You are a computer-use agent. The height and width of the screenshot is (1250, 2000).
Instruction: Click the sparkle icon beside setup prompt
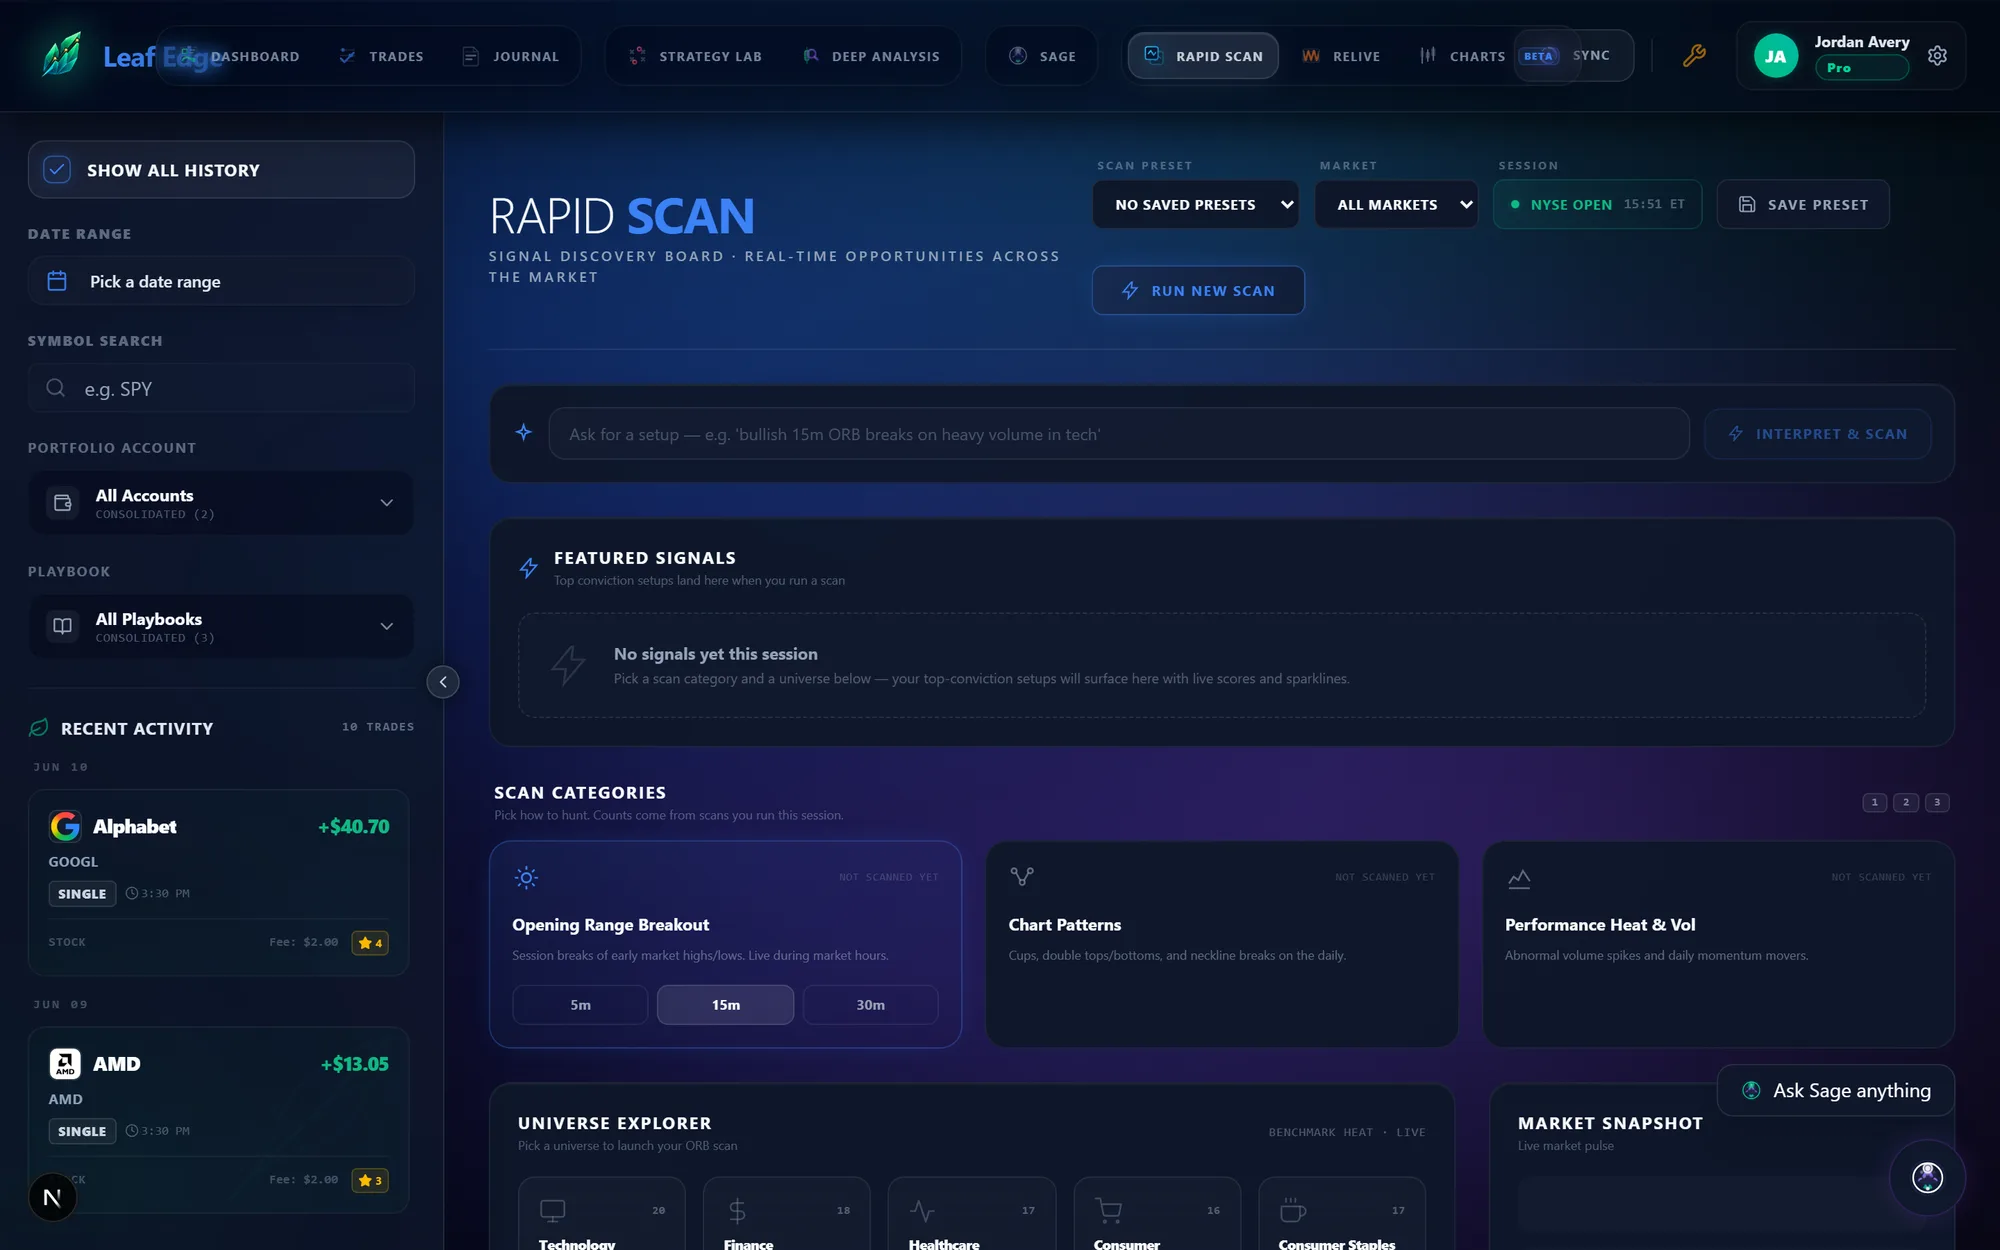coord(524,433)
